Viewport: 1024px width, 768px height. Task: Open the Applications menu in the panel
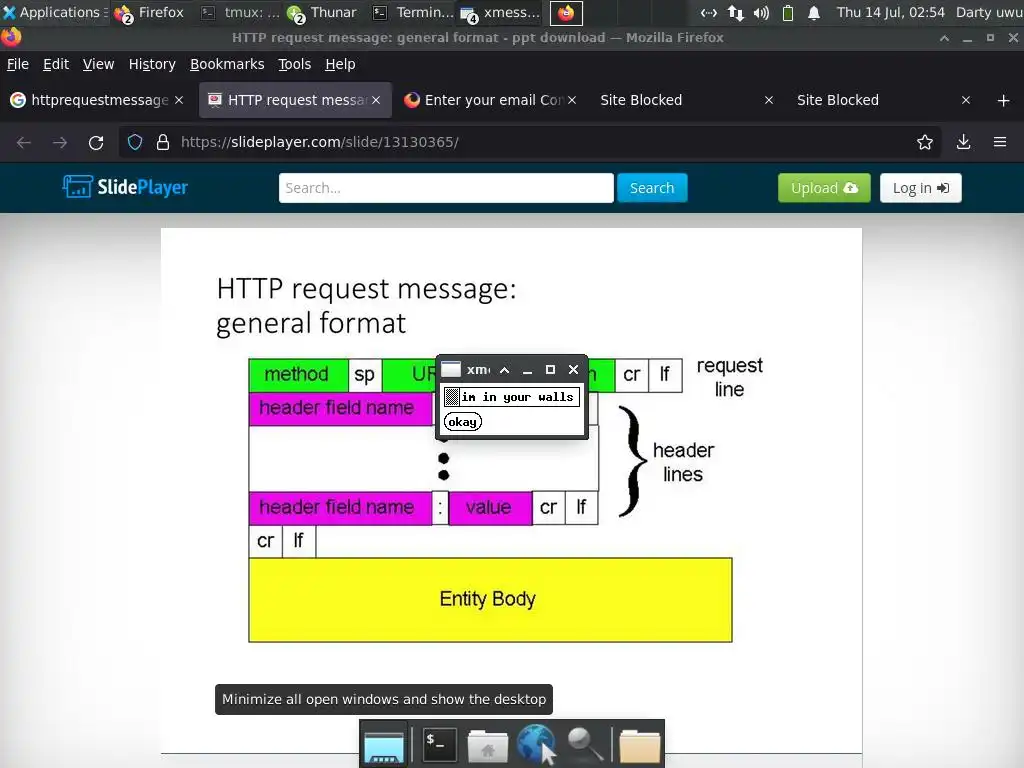54,12
